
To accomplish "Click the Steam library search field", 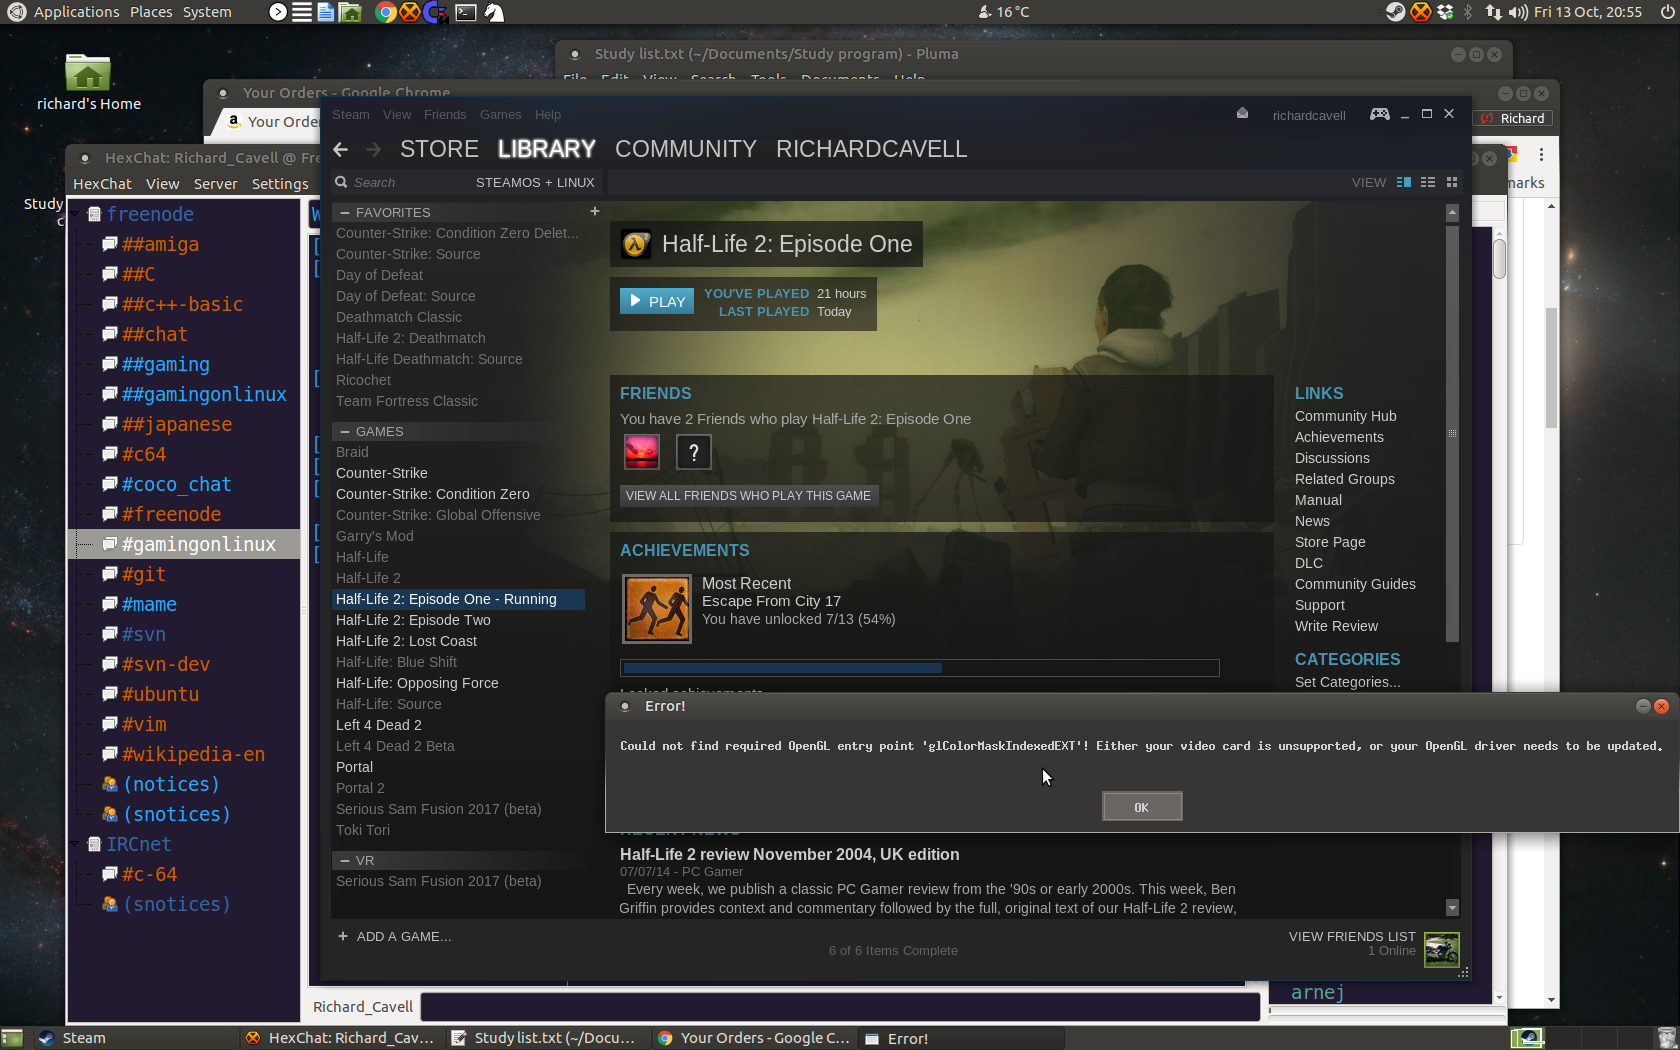I will point(400,182).
